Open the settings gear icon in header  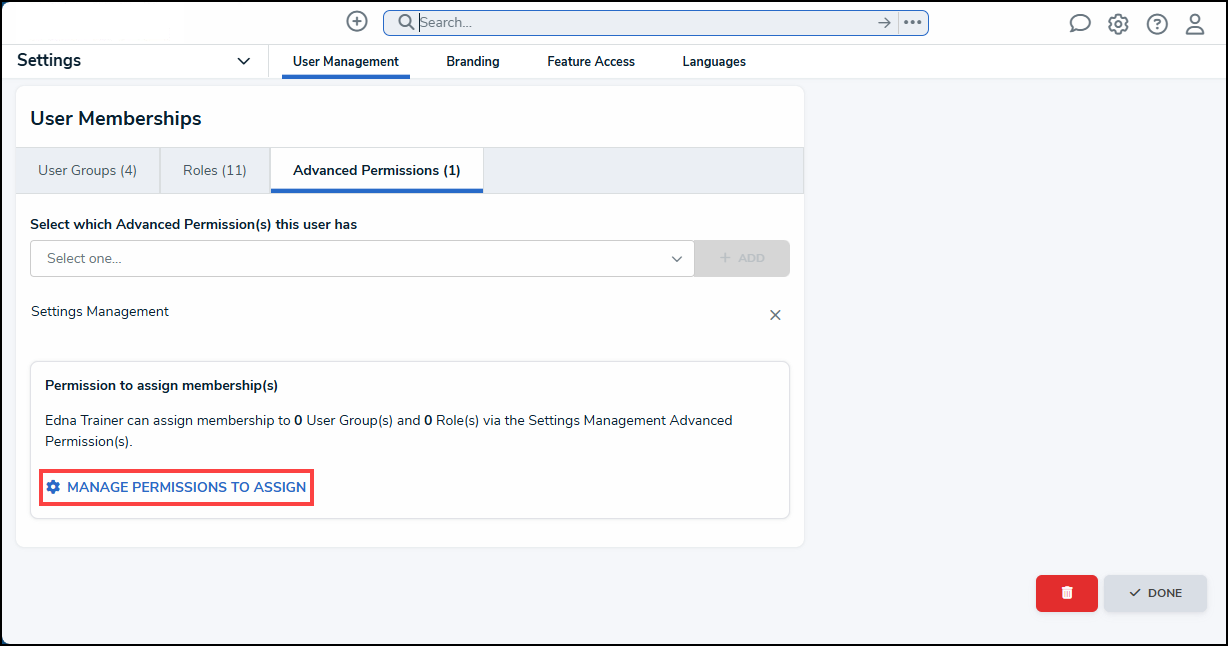[x=1118, y=24]
